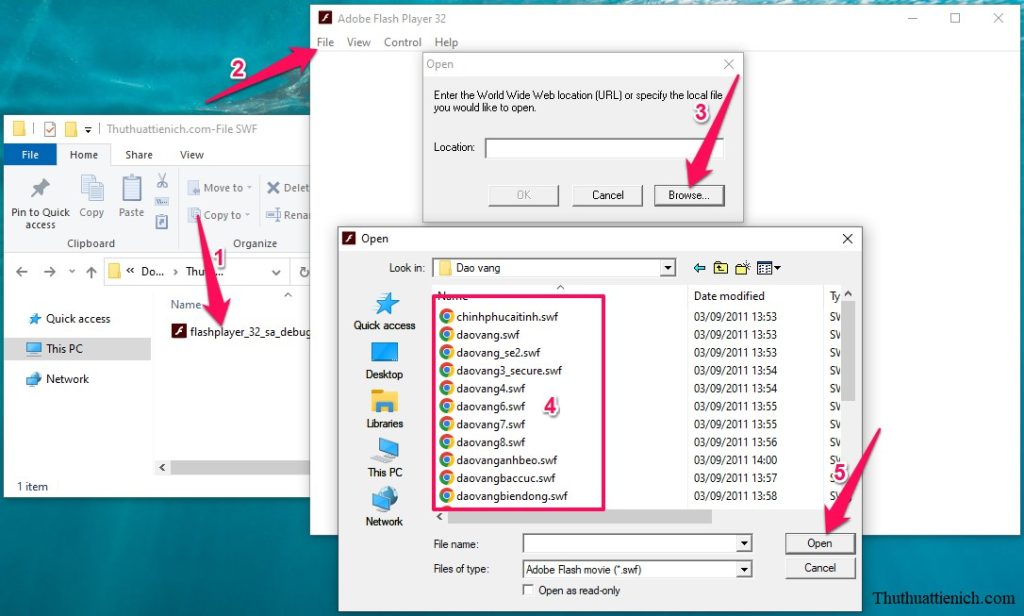Click the Go back arrow icon in Open dialog
Image resolution: width=1024 pixels, height=616 pixels.
pyautogui.click(x=697, y=268)
